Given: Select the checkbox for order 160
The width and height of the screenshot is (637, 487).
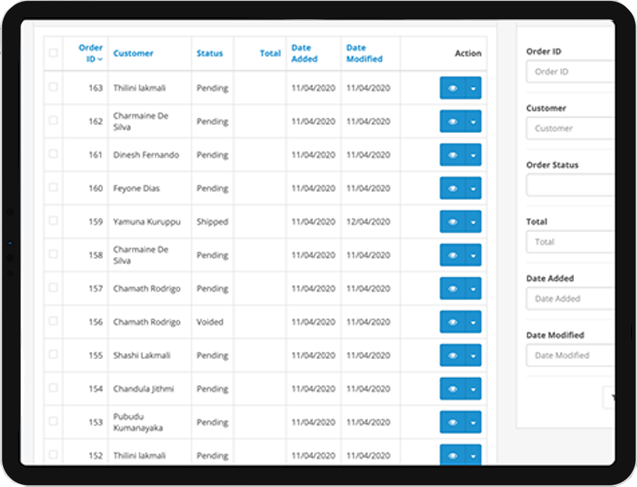Looking at the screenshot, I should (53, 188).
